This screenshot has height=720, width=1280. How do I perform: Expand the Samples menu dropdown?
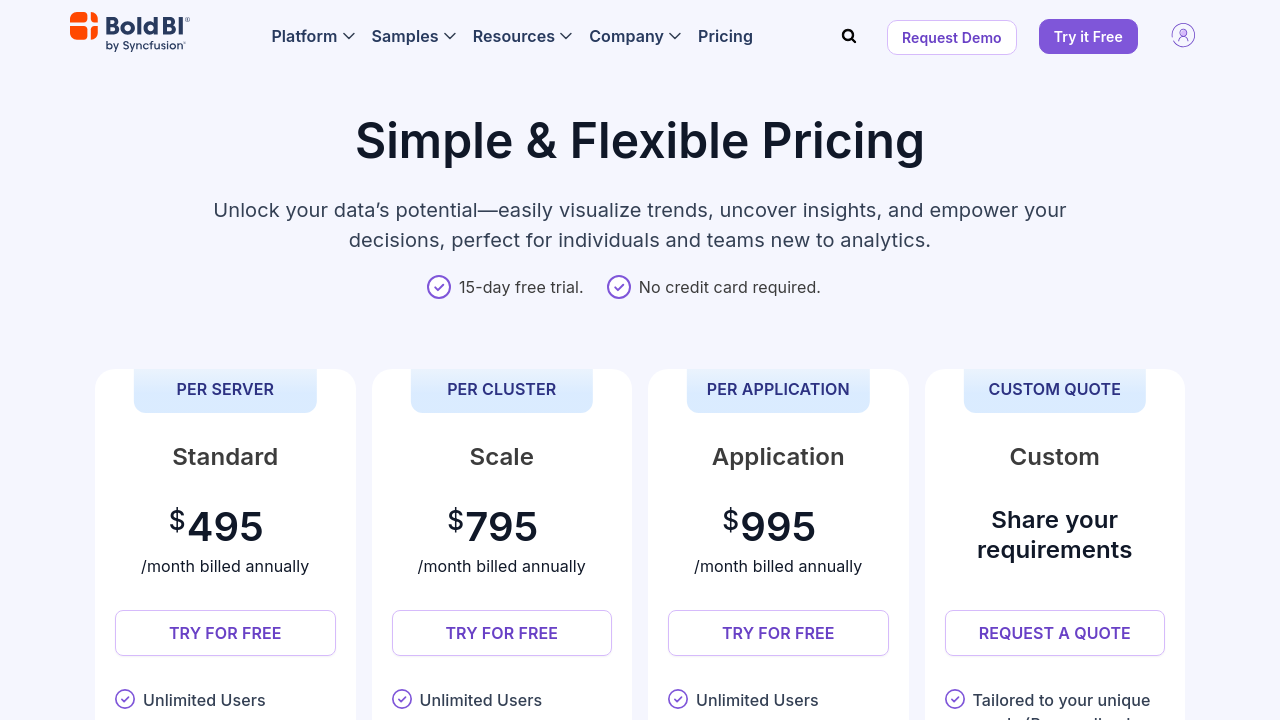point(414,36)
